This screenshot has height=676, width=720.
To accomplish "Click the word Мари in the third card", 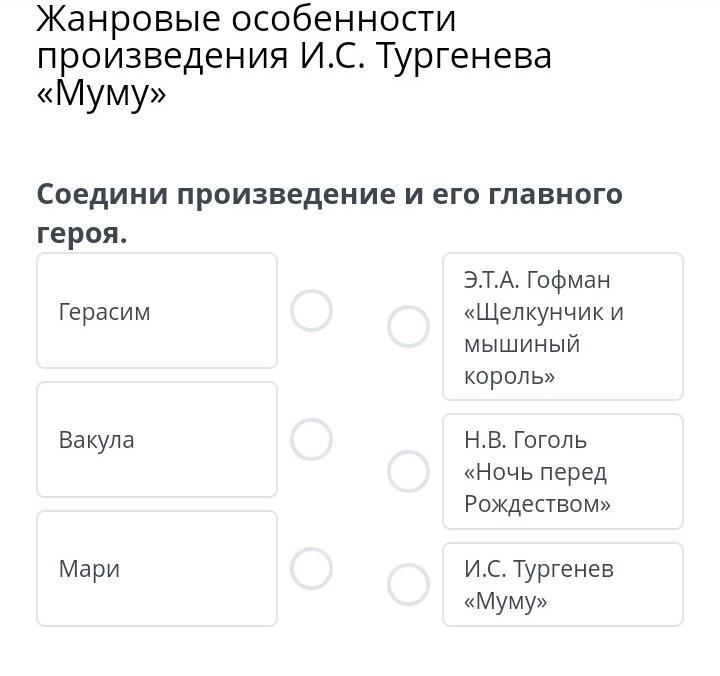I will pos(89,569).
